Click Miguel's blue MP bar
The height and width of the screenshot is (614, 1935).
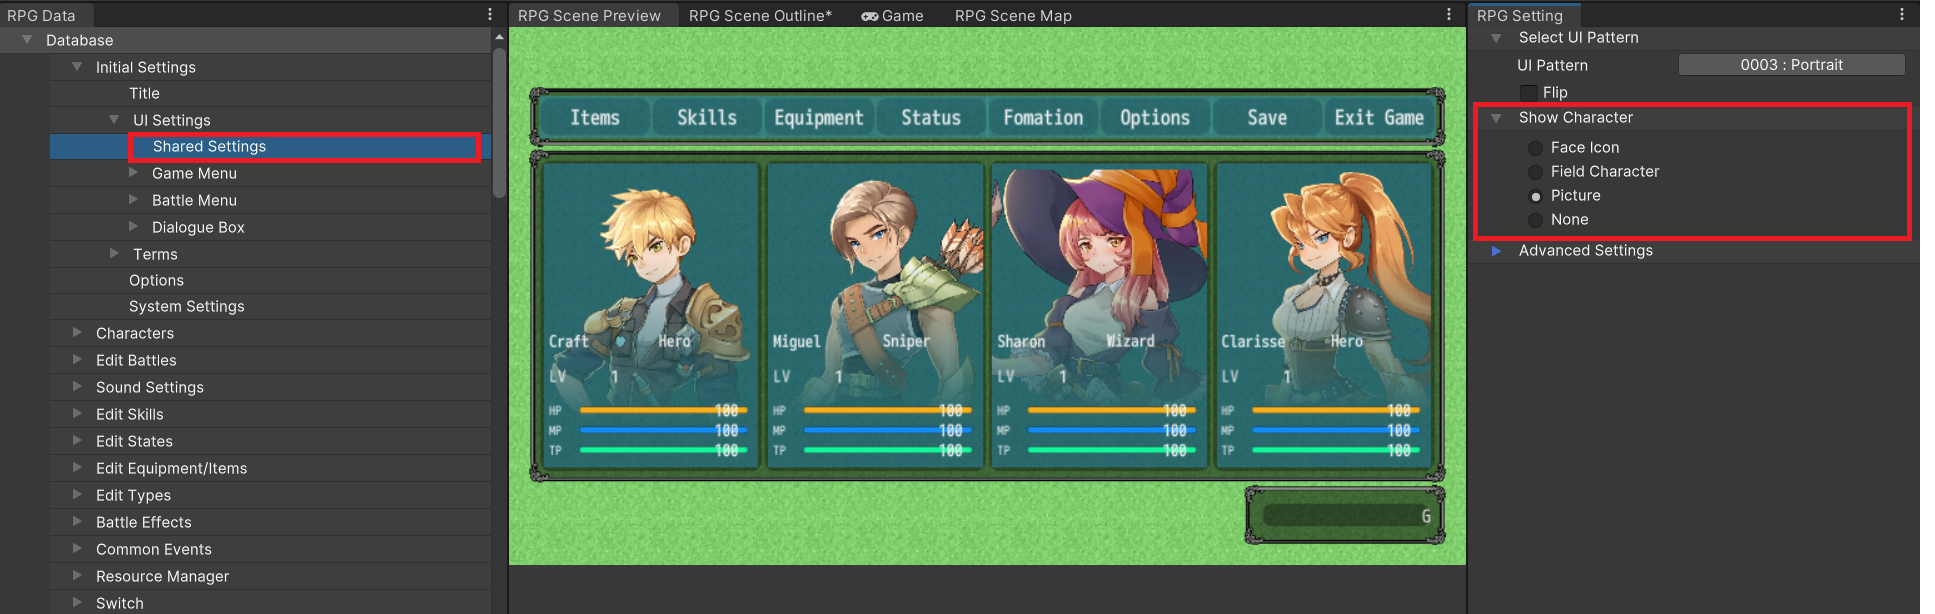[887, 430]
